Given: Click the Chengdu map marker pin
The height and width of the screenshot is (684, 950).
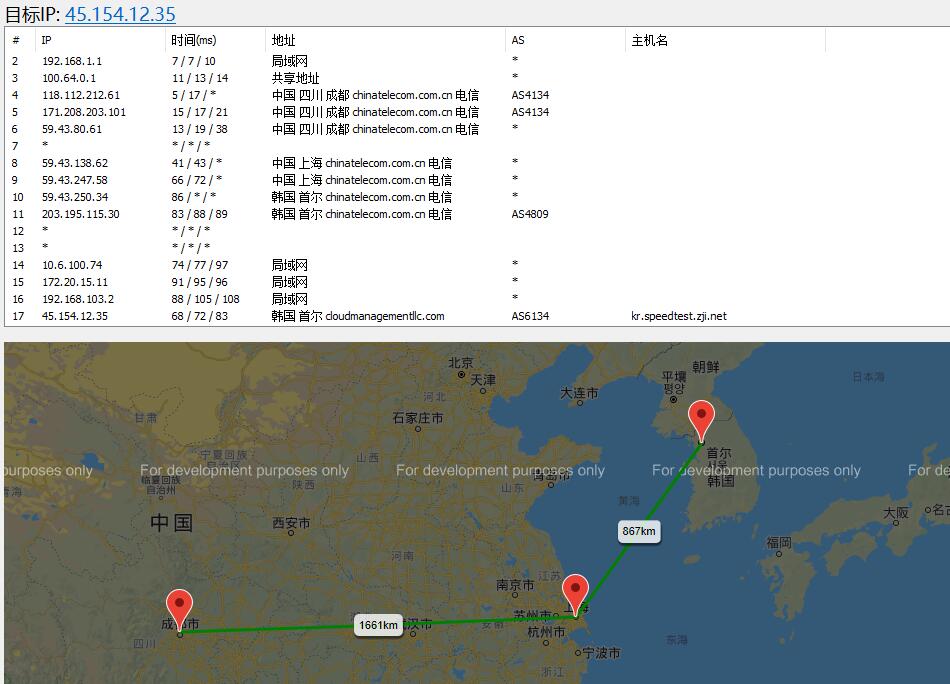Looking at the screenshot, I should [179, 611].
